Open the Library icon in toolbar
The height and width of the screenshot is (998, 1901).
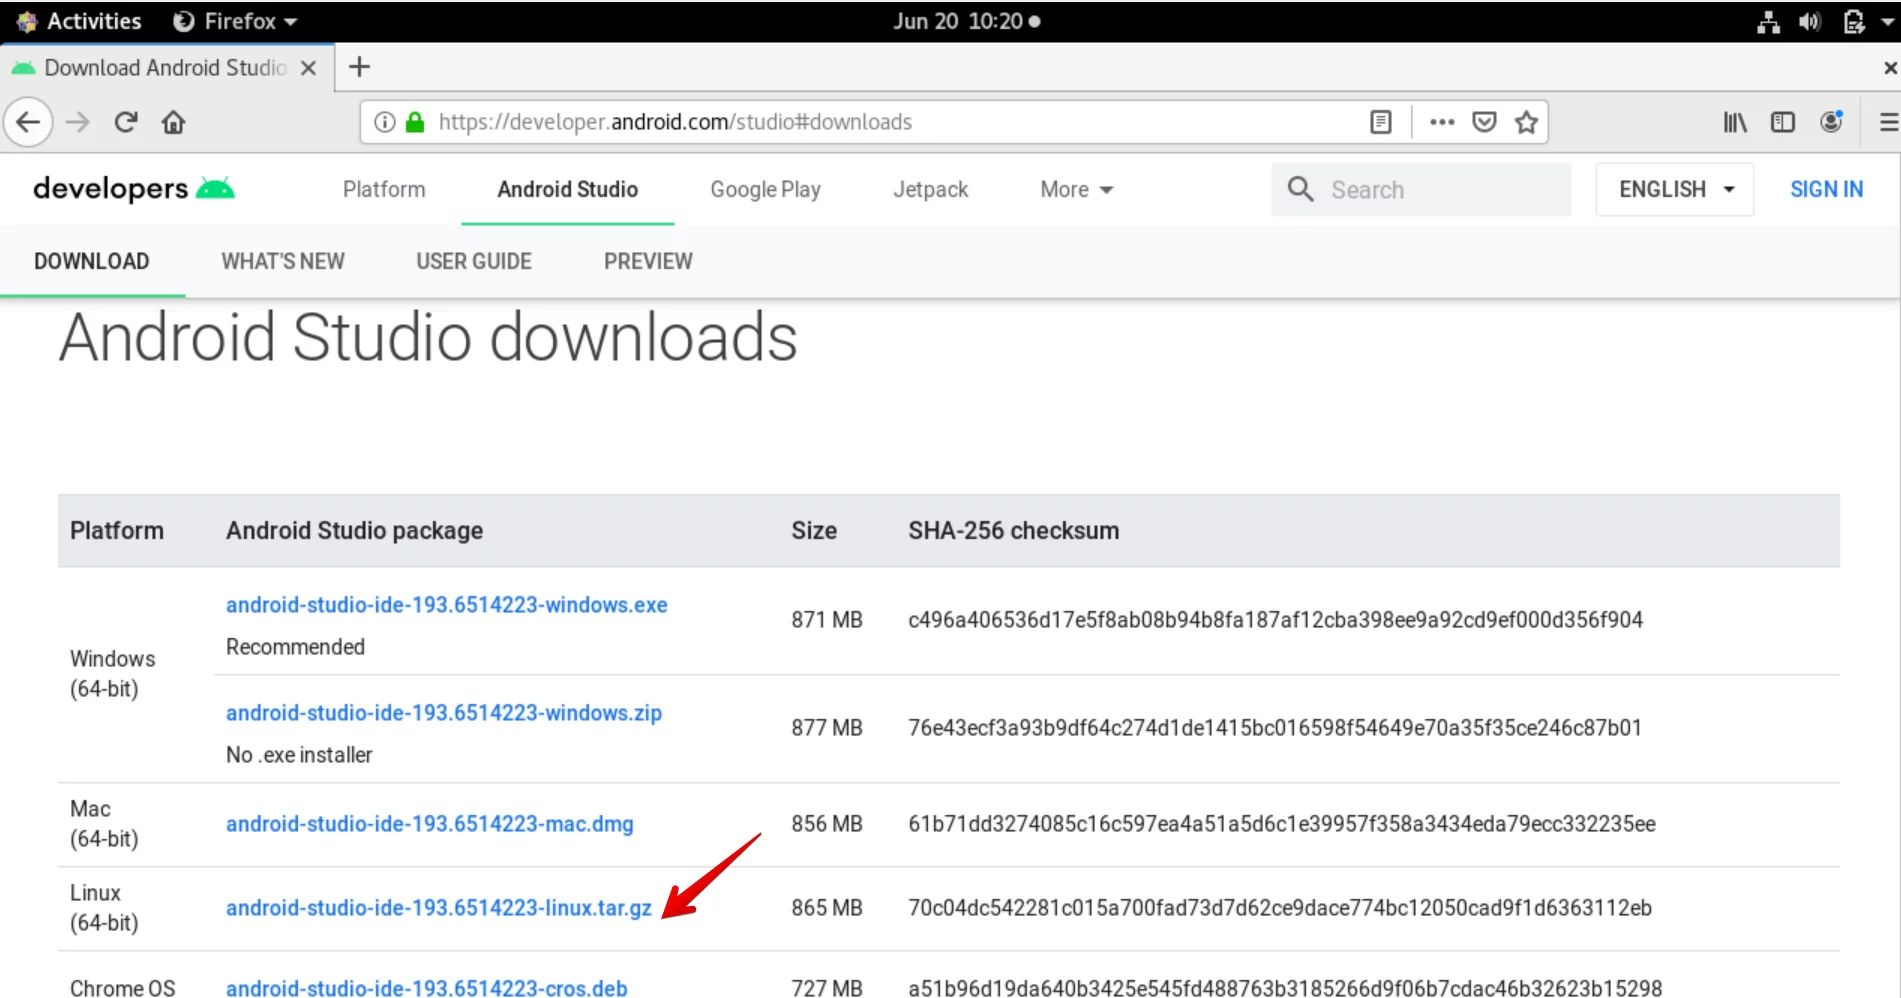[x=1735, y=122]
